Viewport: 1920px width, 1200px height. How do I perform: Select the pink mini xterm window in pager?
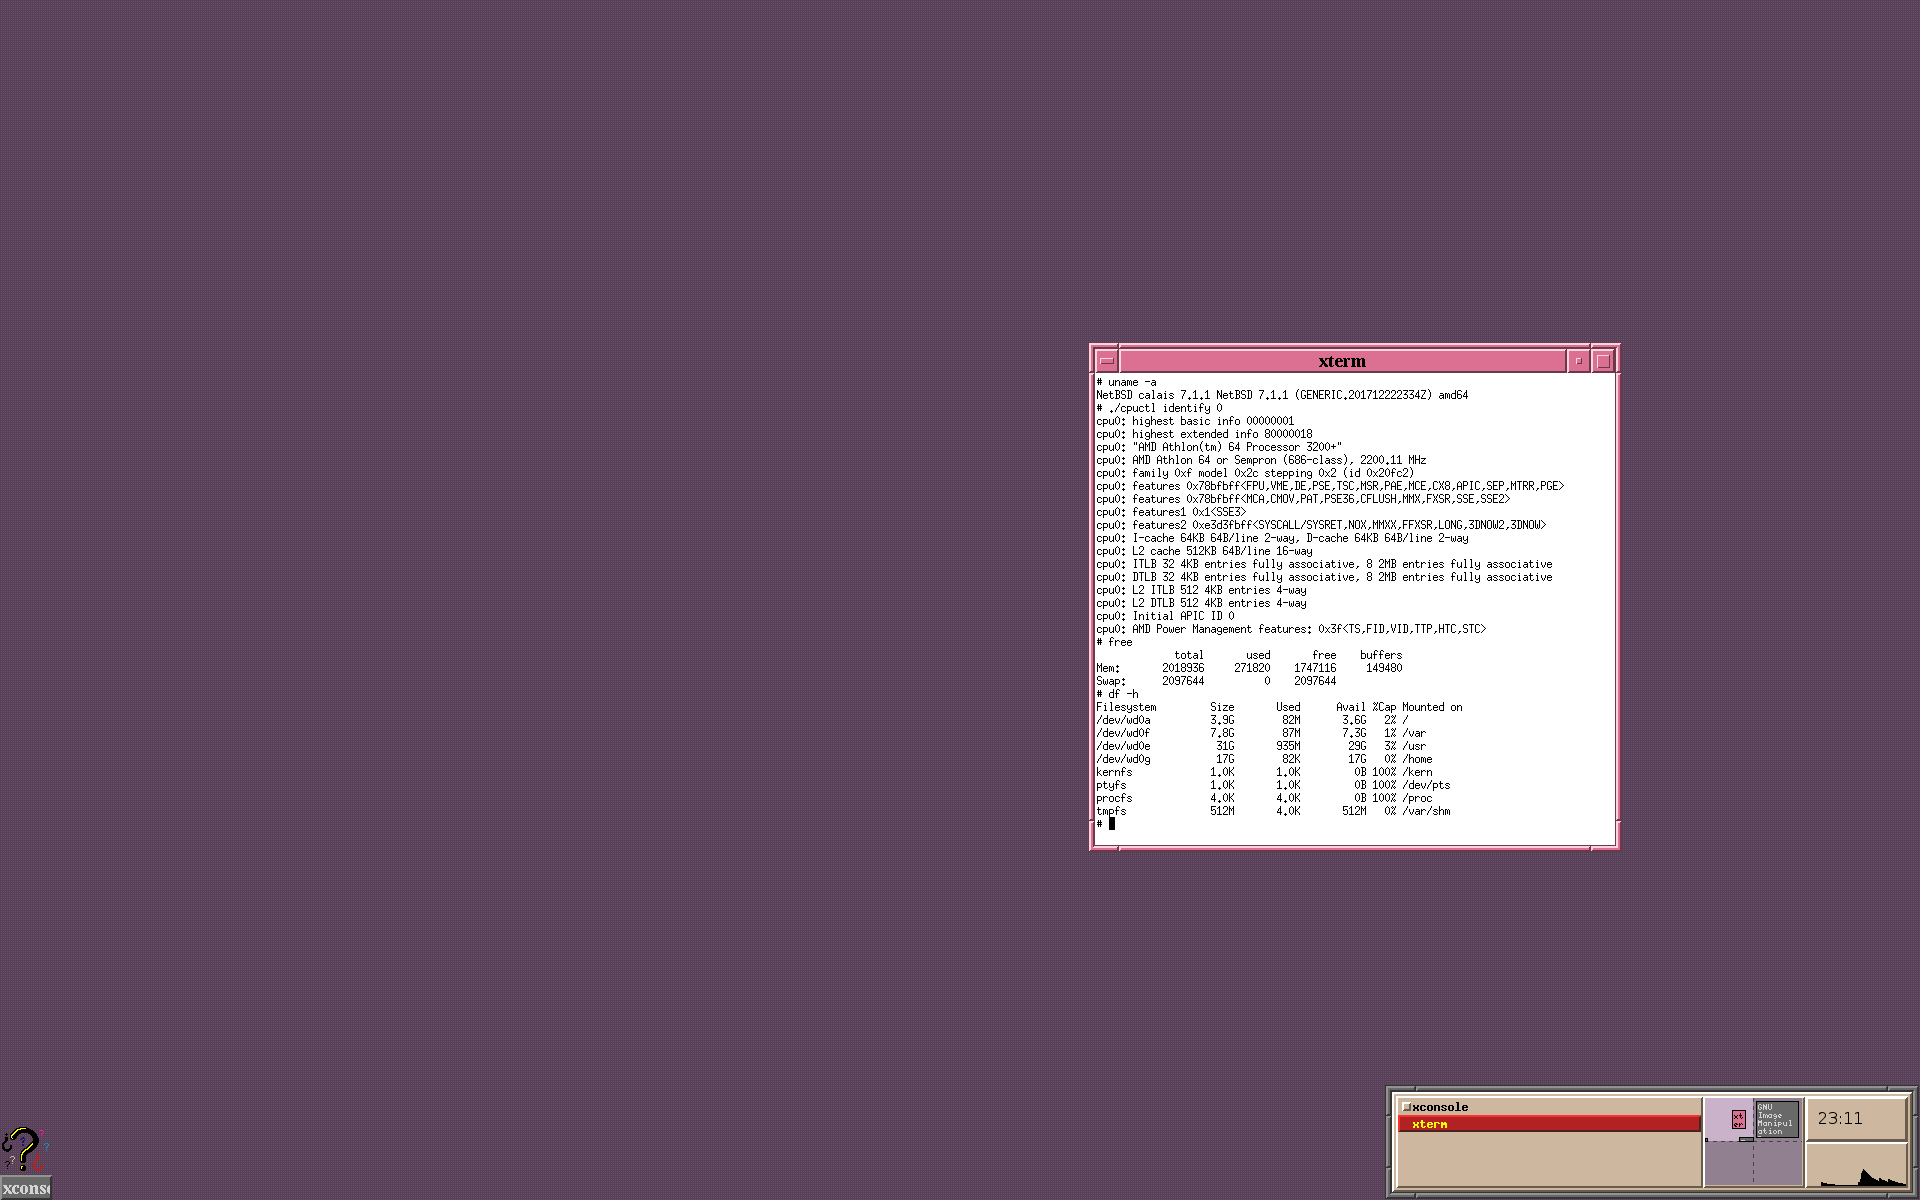(x=1738, y=1119)
